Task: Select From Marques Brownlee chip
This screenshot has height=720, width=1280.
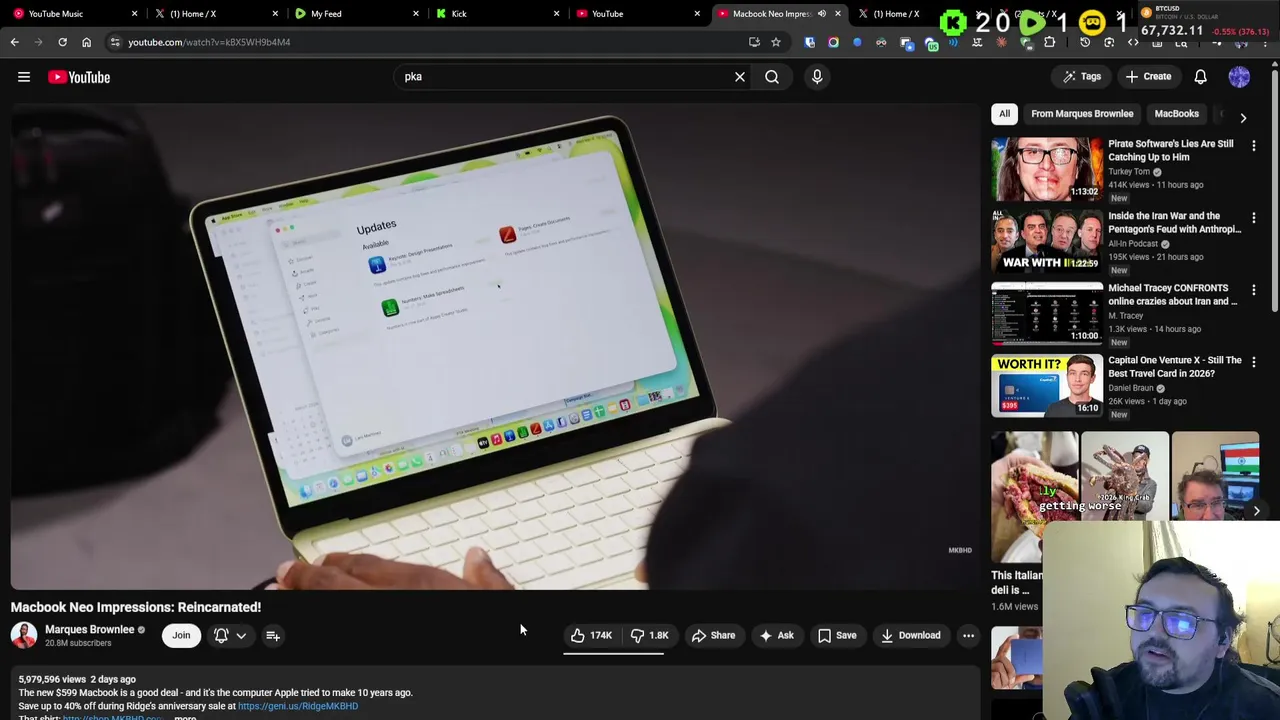Action: 1082,114
